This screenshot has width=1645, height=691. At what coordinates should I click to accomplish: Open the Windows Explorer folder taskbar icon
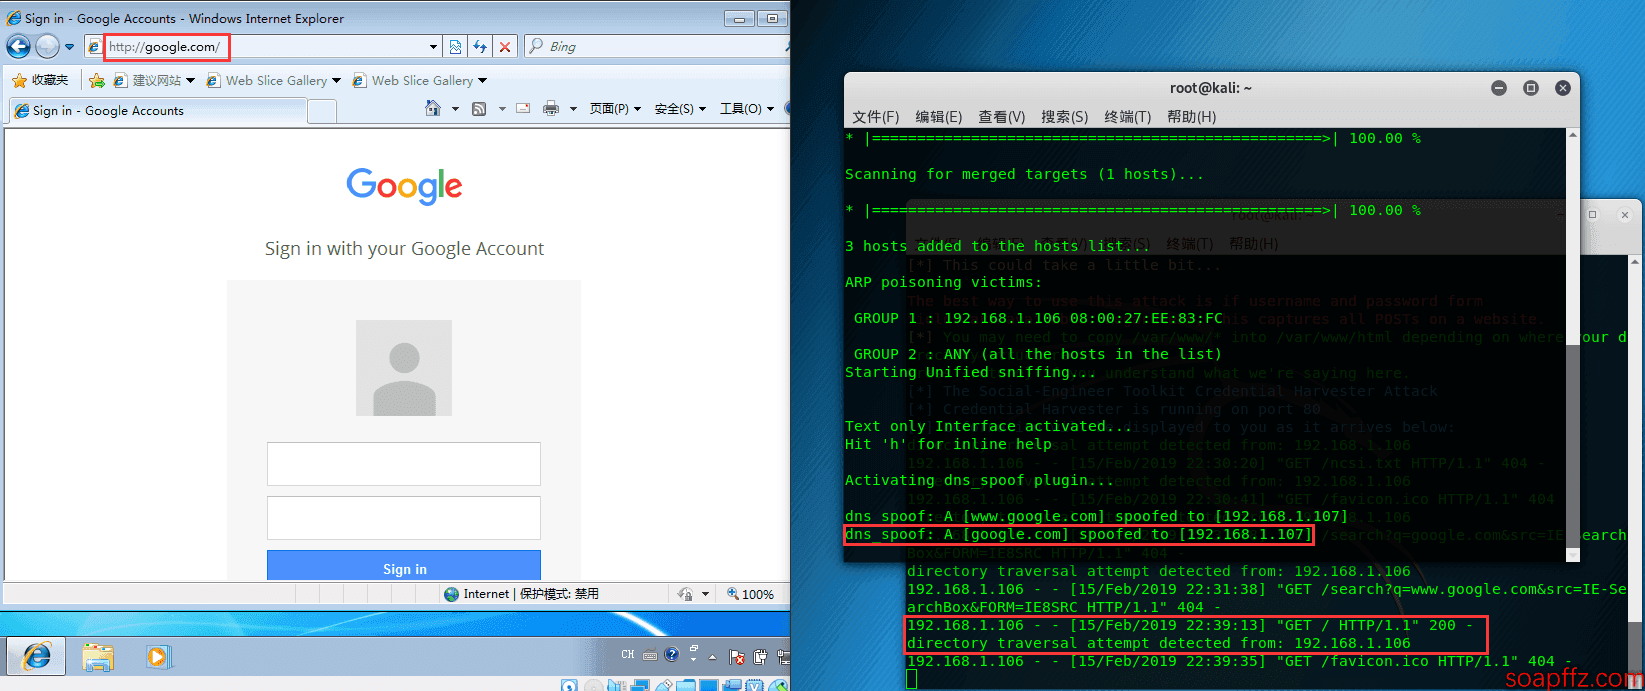(x=97, y=657)
